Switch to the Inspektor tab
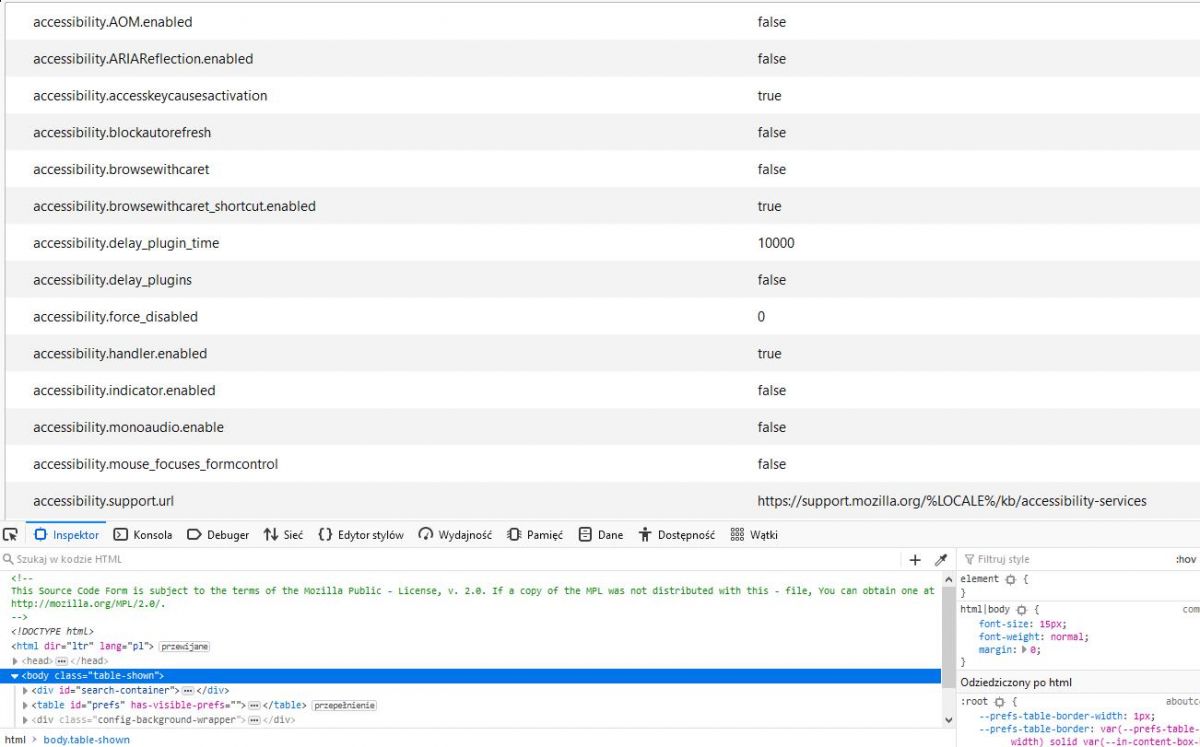This screenshot has height=747, width=1200. 66,535
